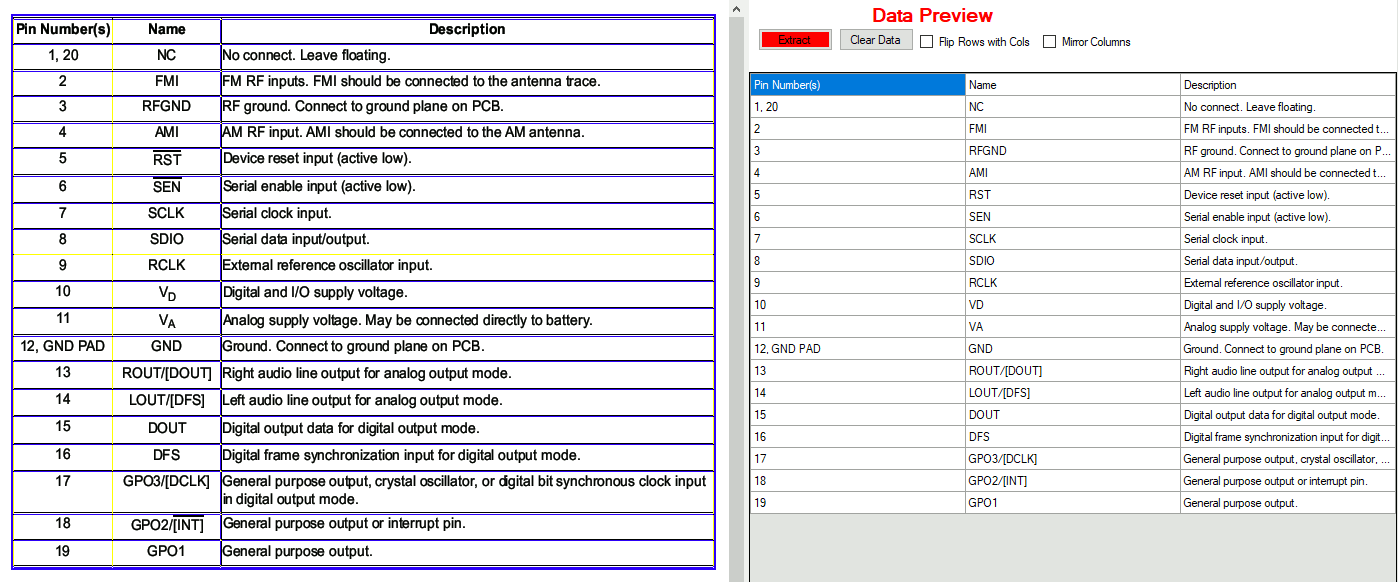Select the SDIO cell in the Data Preview grid
This screenshot has width=1399, height=582.
(x=1073, y=261)
